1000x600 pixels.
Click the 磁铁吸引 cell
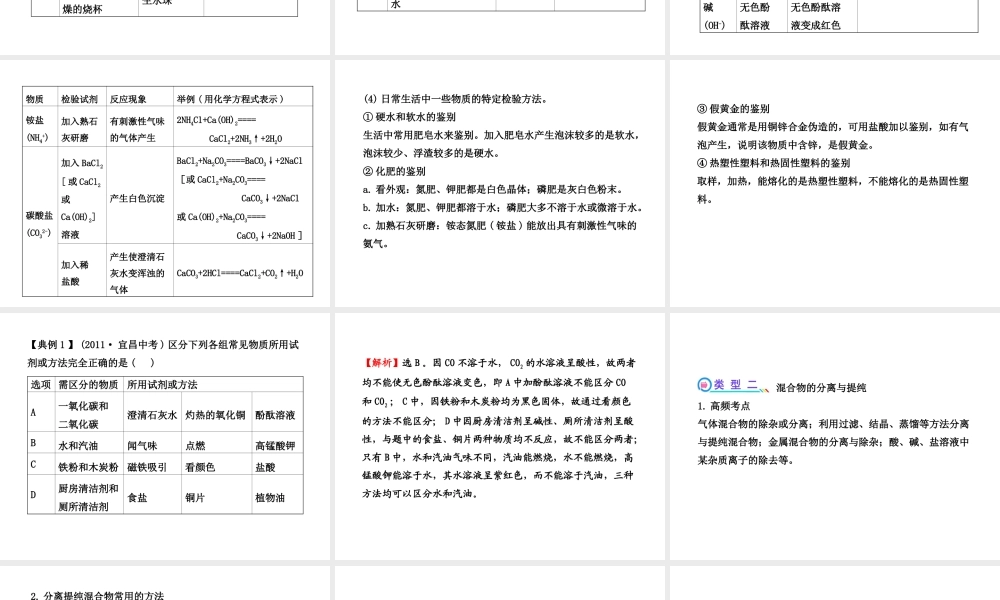152,466
